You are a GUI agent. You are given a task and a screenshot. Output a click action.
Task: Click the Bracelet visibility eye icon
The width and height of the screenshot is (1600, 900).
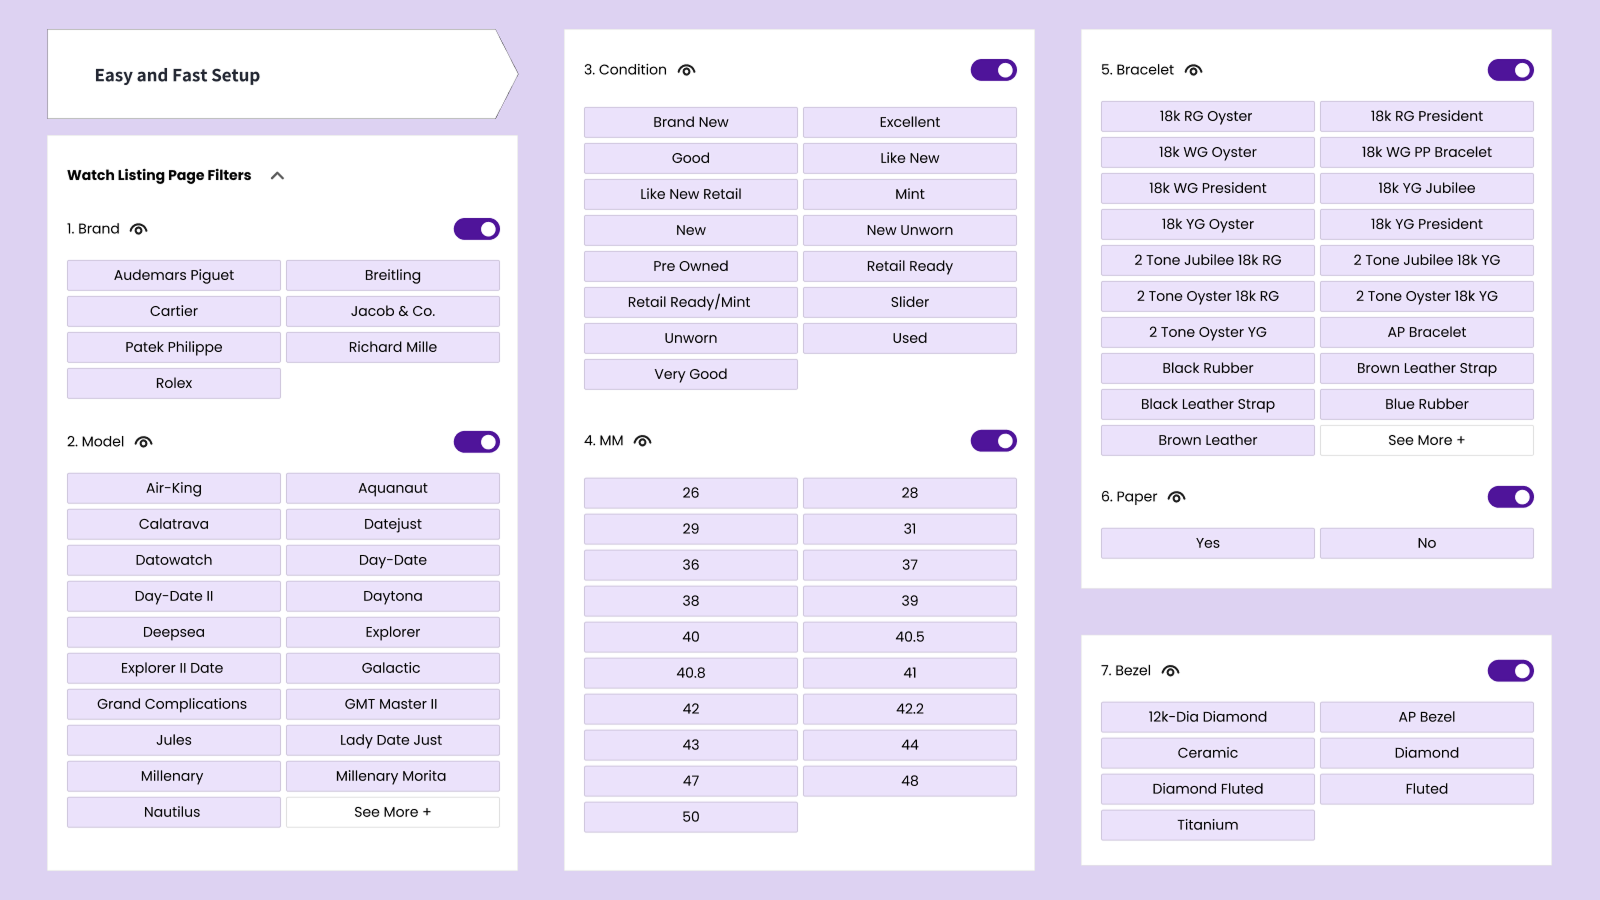pyautogui.click(x=1194, y=69)
